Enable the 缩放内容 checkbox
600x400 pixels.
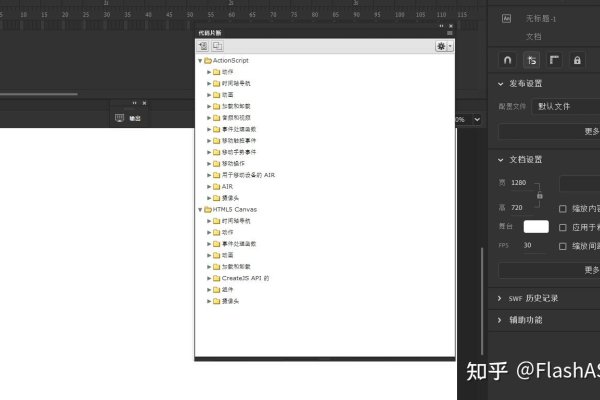point(562,209)
